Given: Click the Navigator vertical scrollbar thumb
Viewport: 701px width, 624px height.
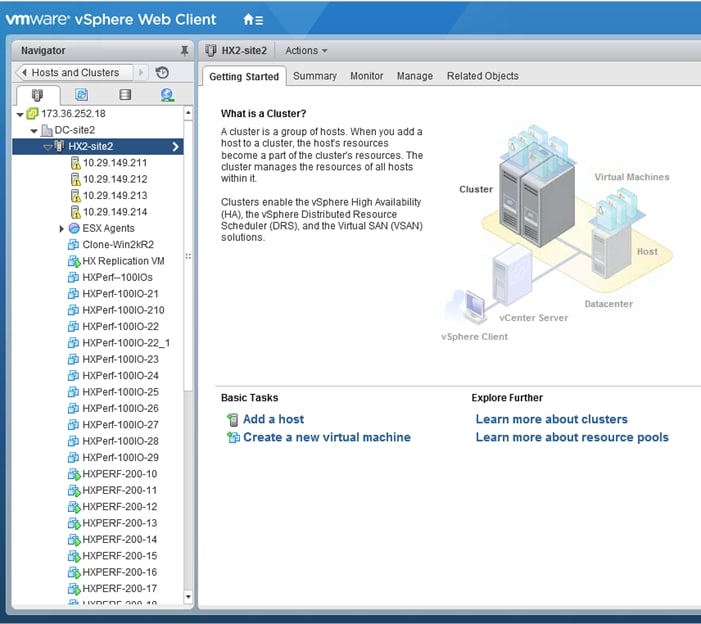Looking at the screenshot, I should pos(188,256).
